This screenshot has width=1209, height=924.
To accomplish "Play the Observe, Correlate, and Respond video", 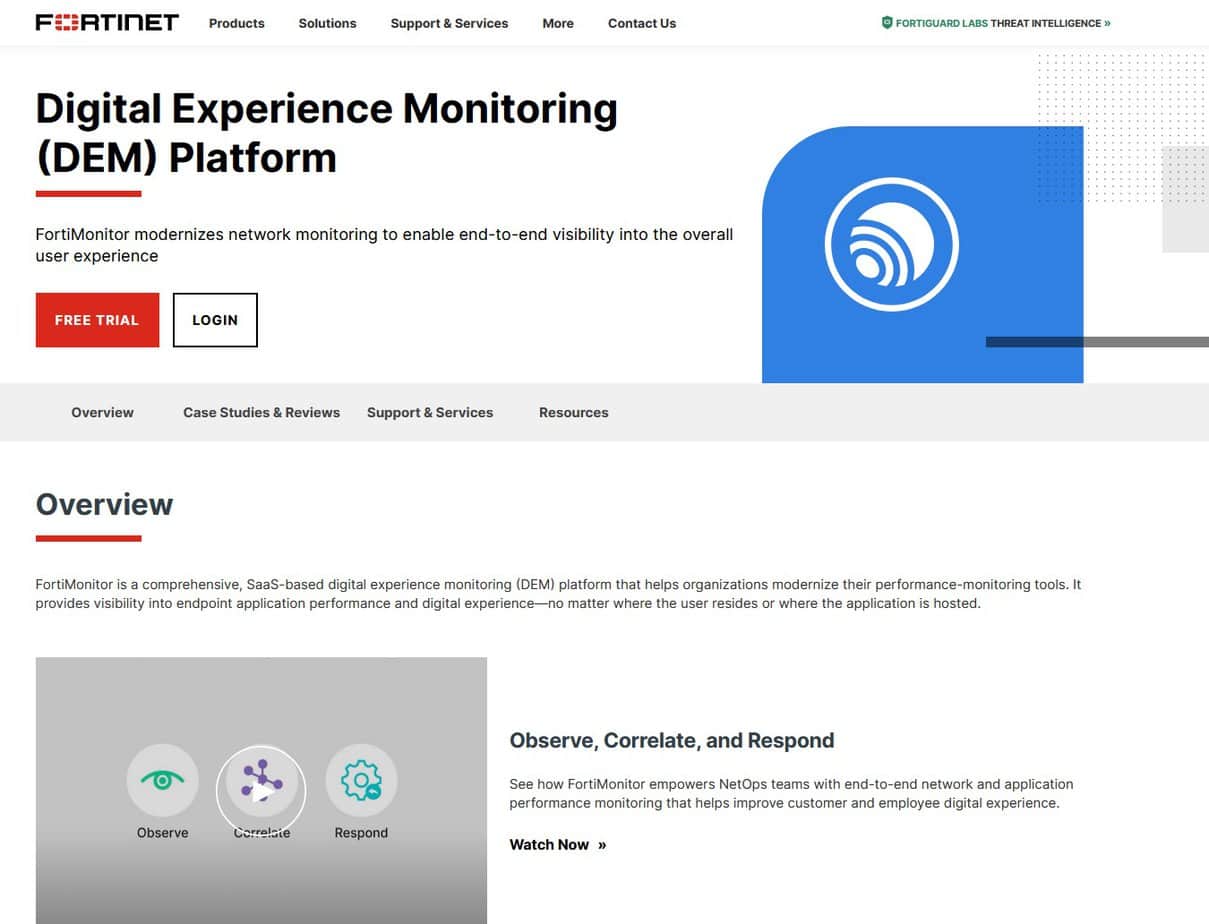I will coord(261,791).
